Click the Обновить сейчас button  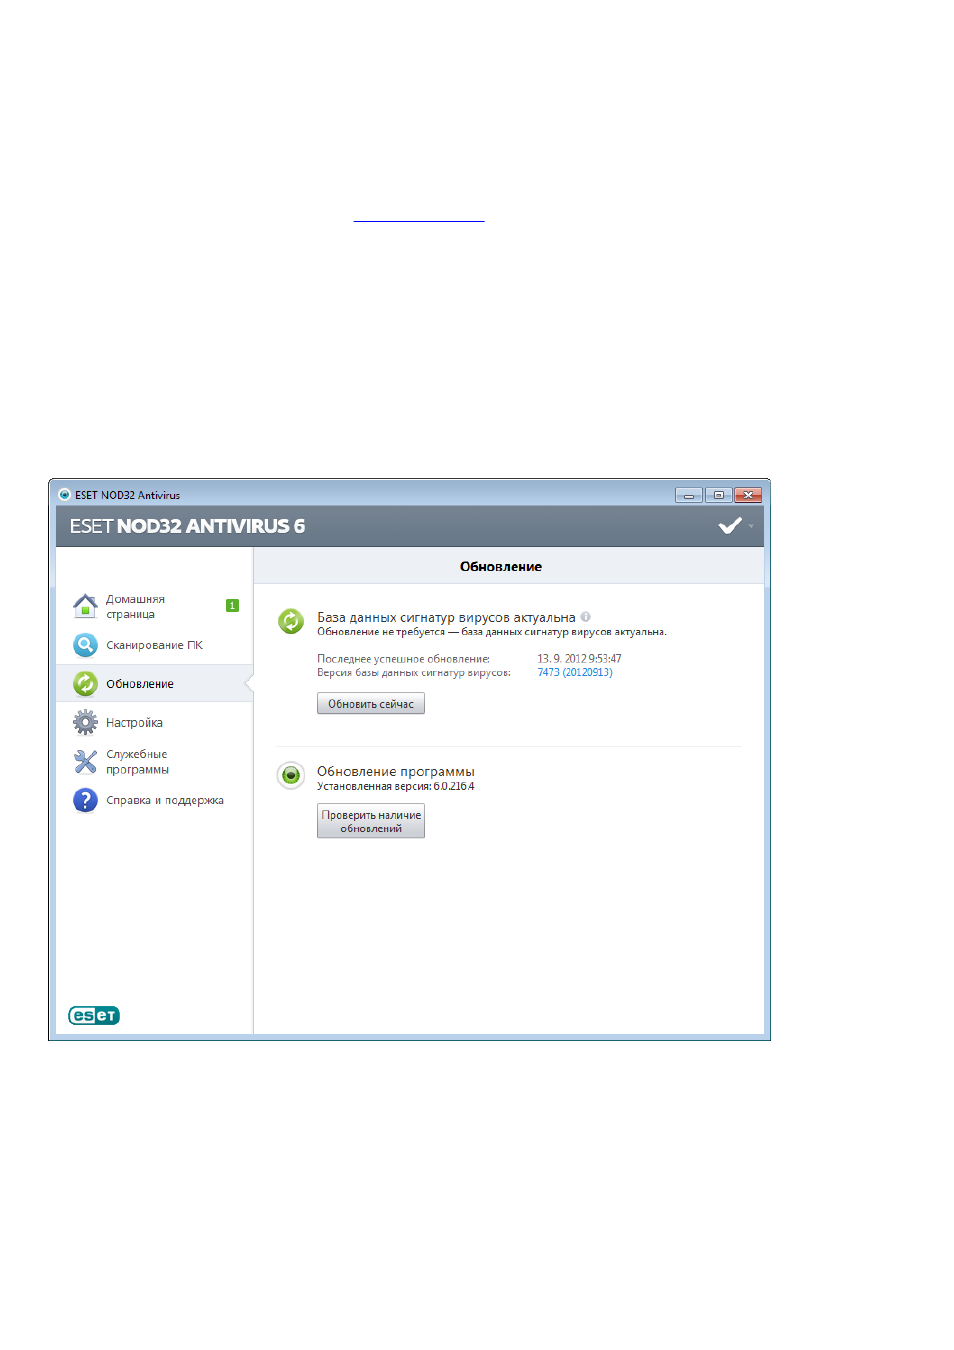coord(371,704)
